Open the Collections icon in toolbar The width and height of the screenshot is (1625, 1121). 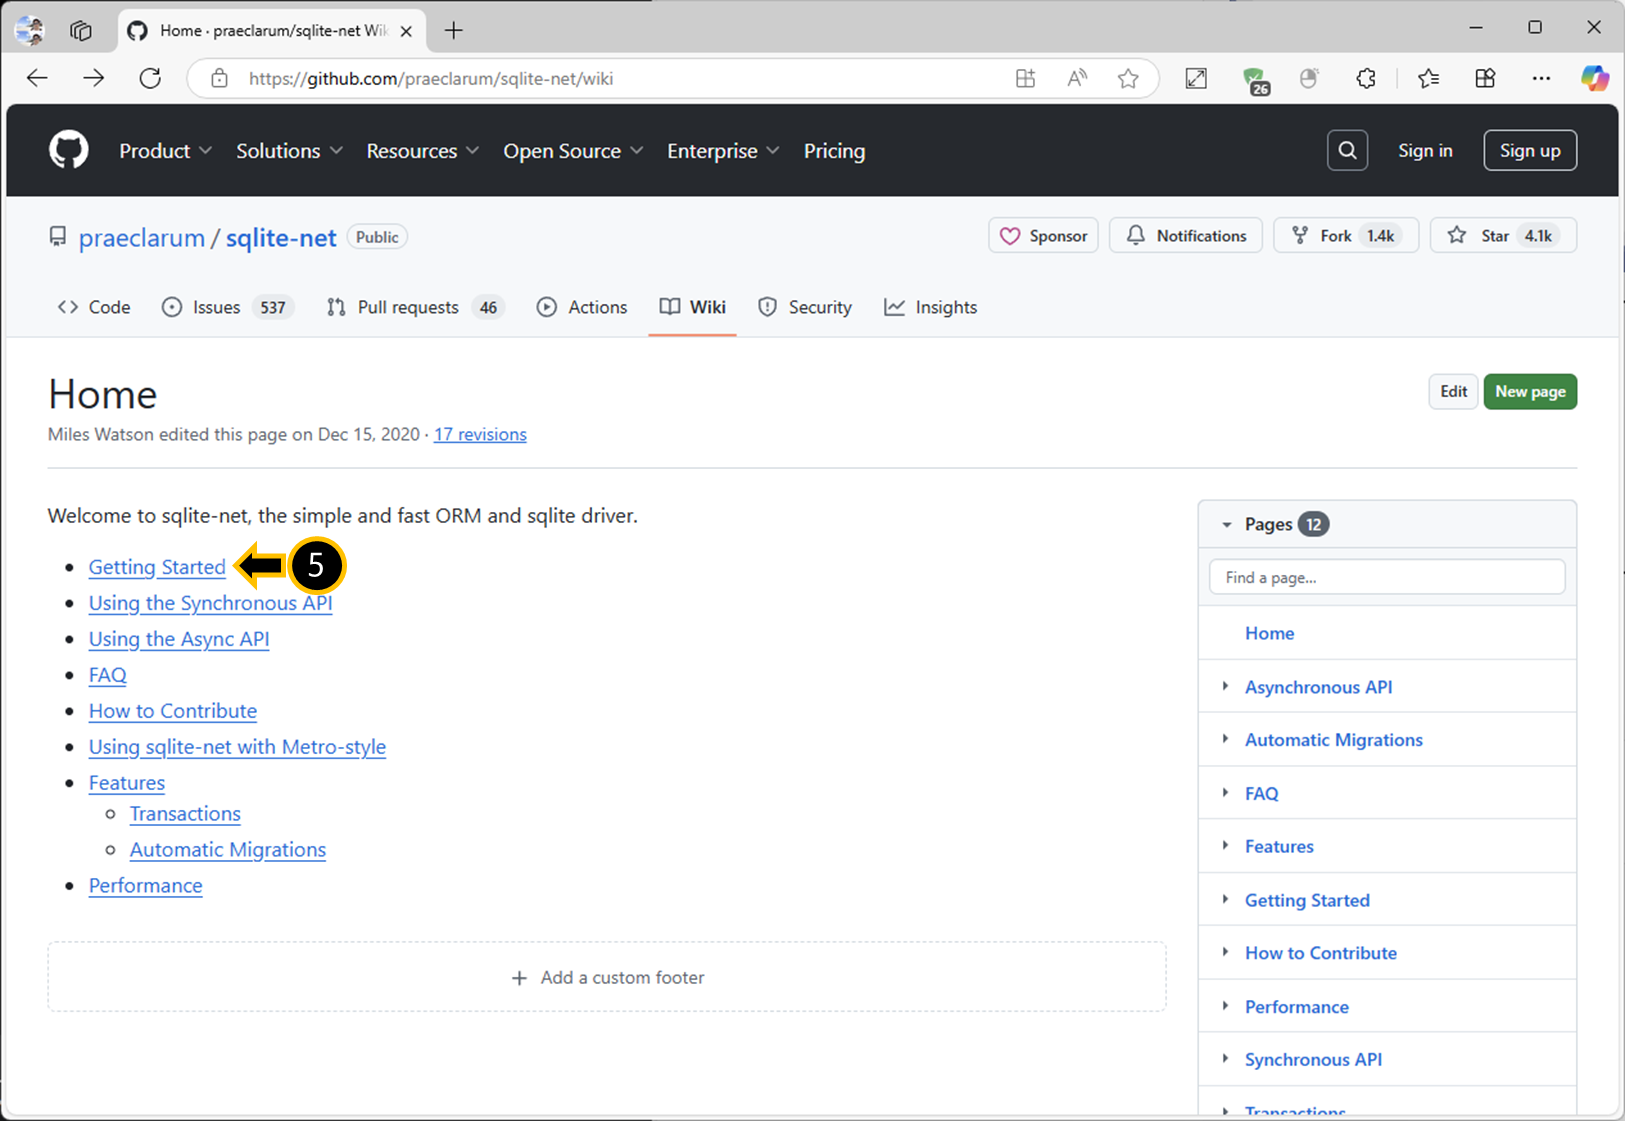[1485, 78]
